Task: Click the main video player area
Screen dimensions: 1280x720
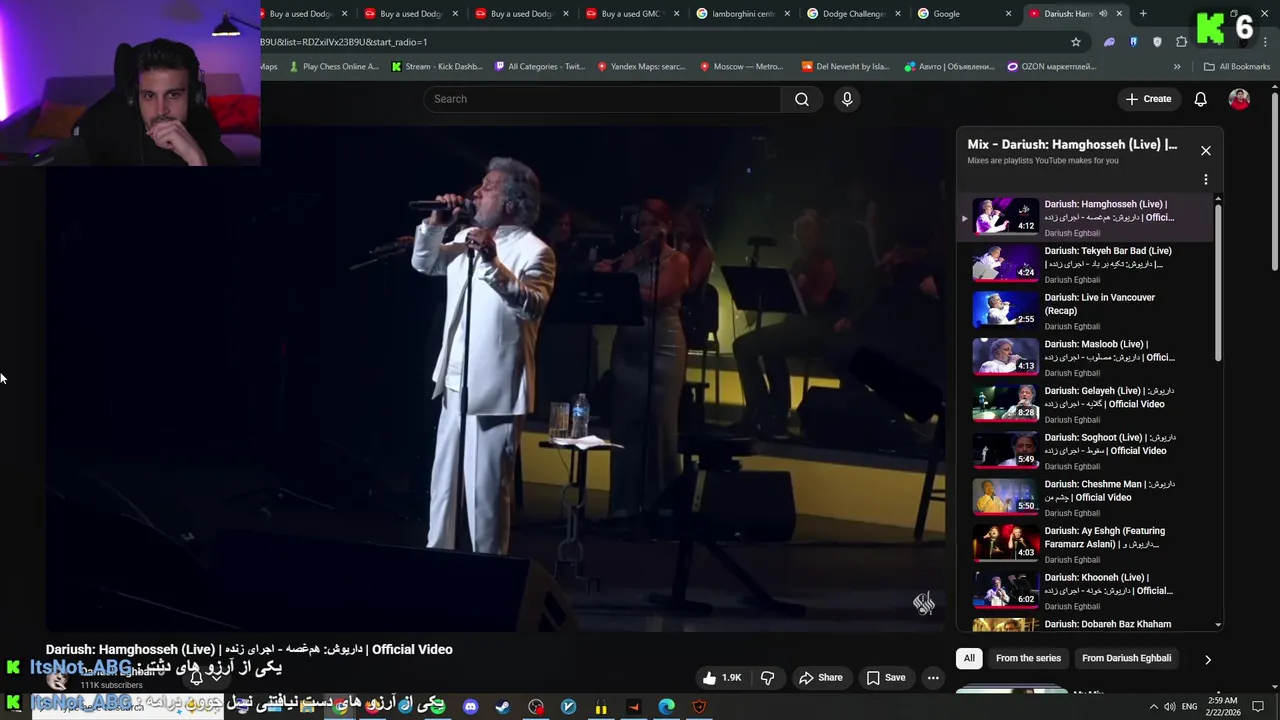Action: (496, 378)
